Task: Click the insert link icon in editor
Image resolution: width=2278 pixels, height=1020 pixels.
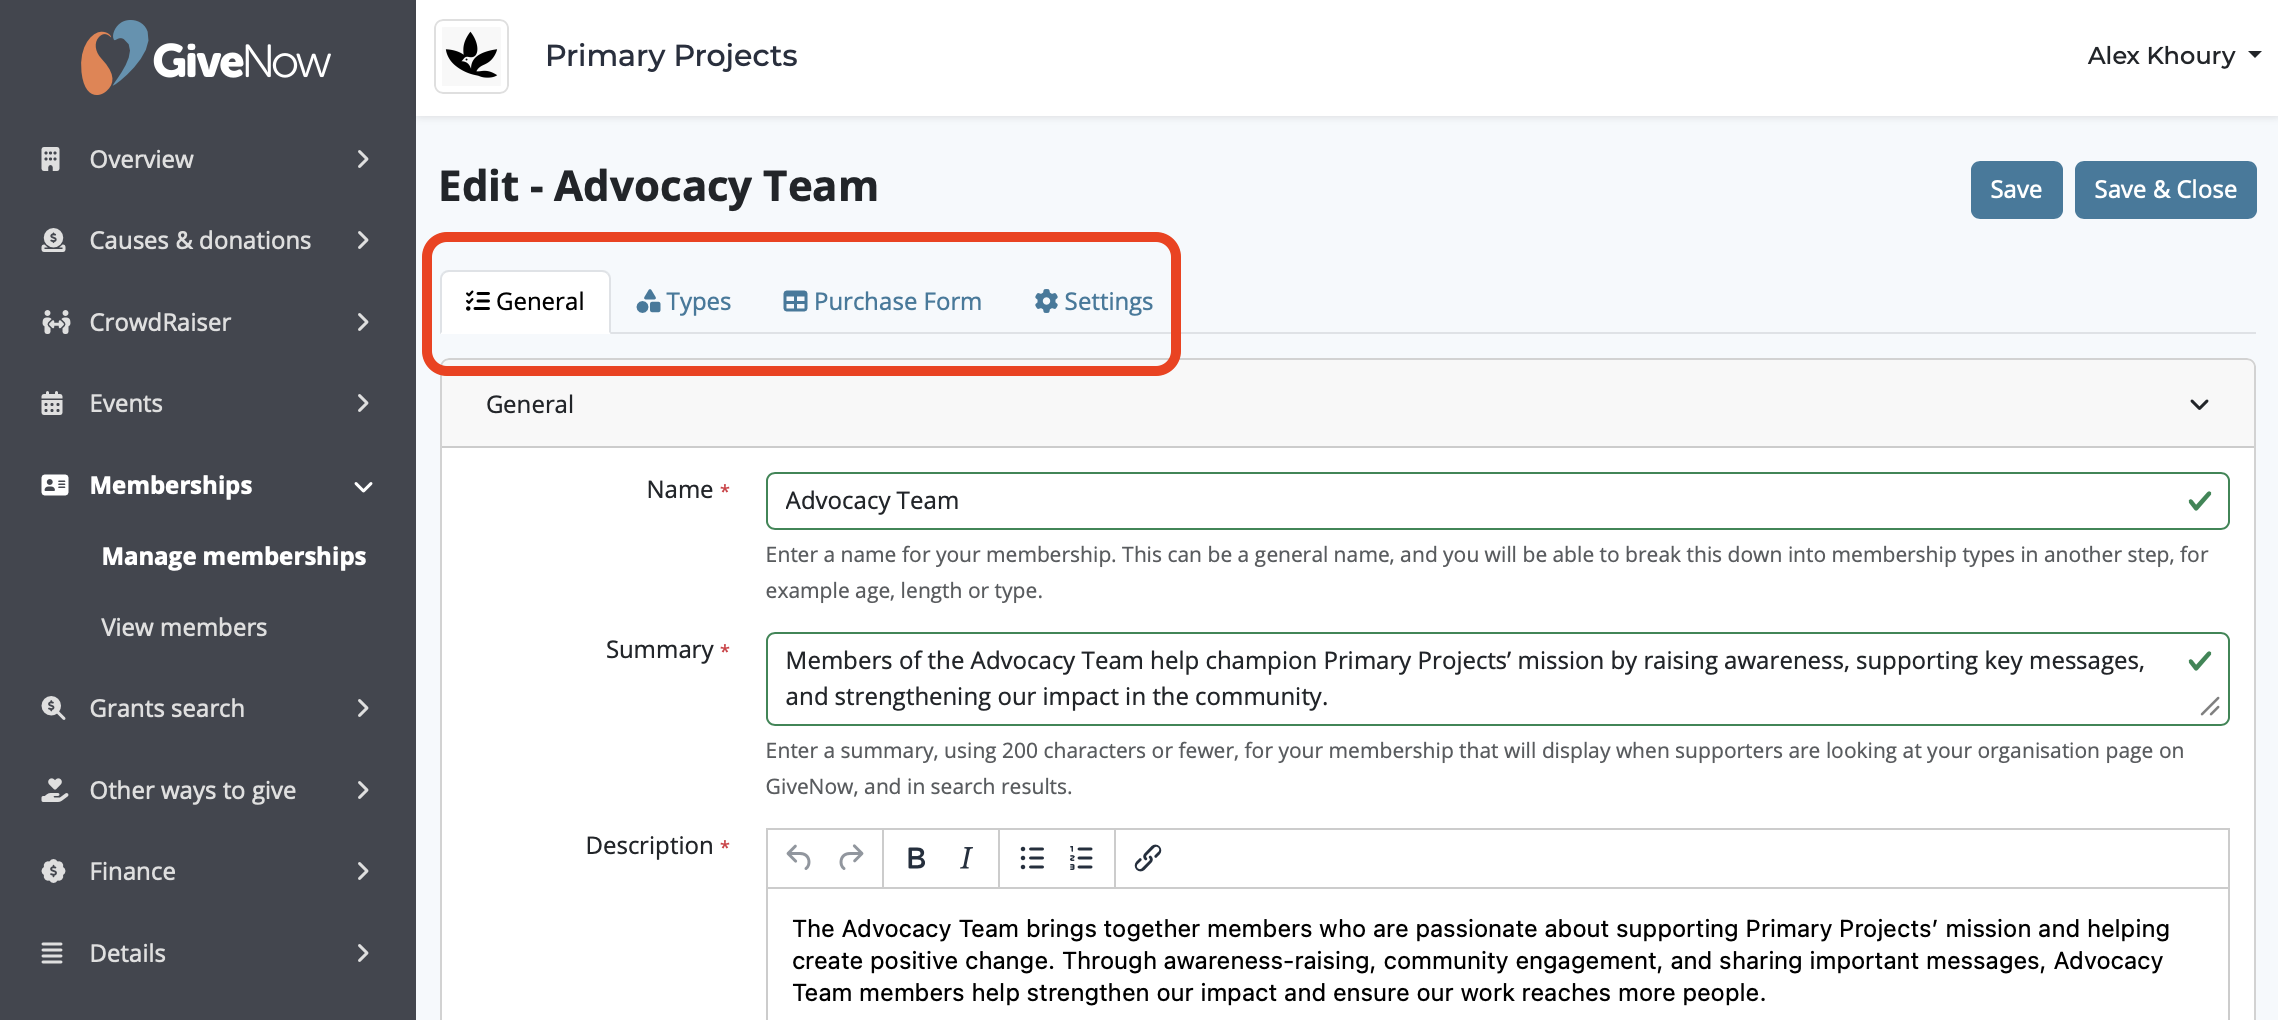Action: tap(1147, 858)
